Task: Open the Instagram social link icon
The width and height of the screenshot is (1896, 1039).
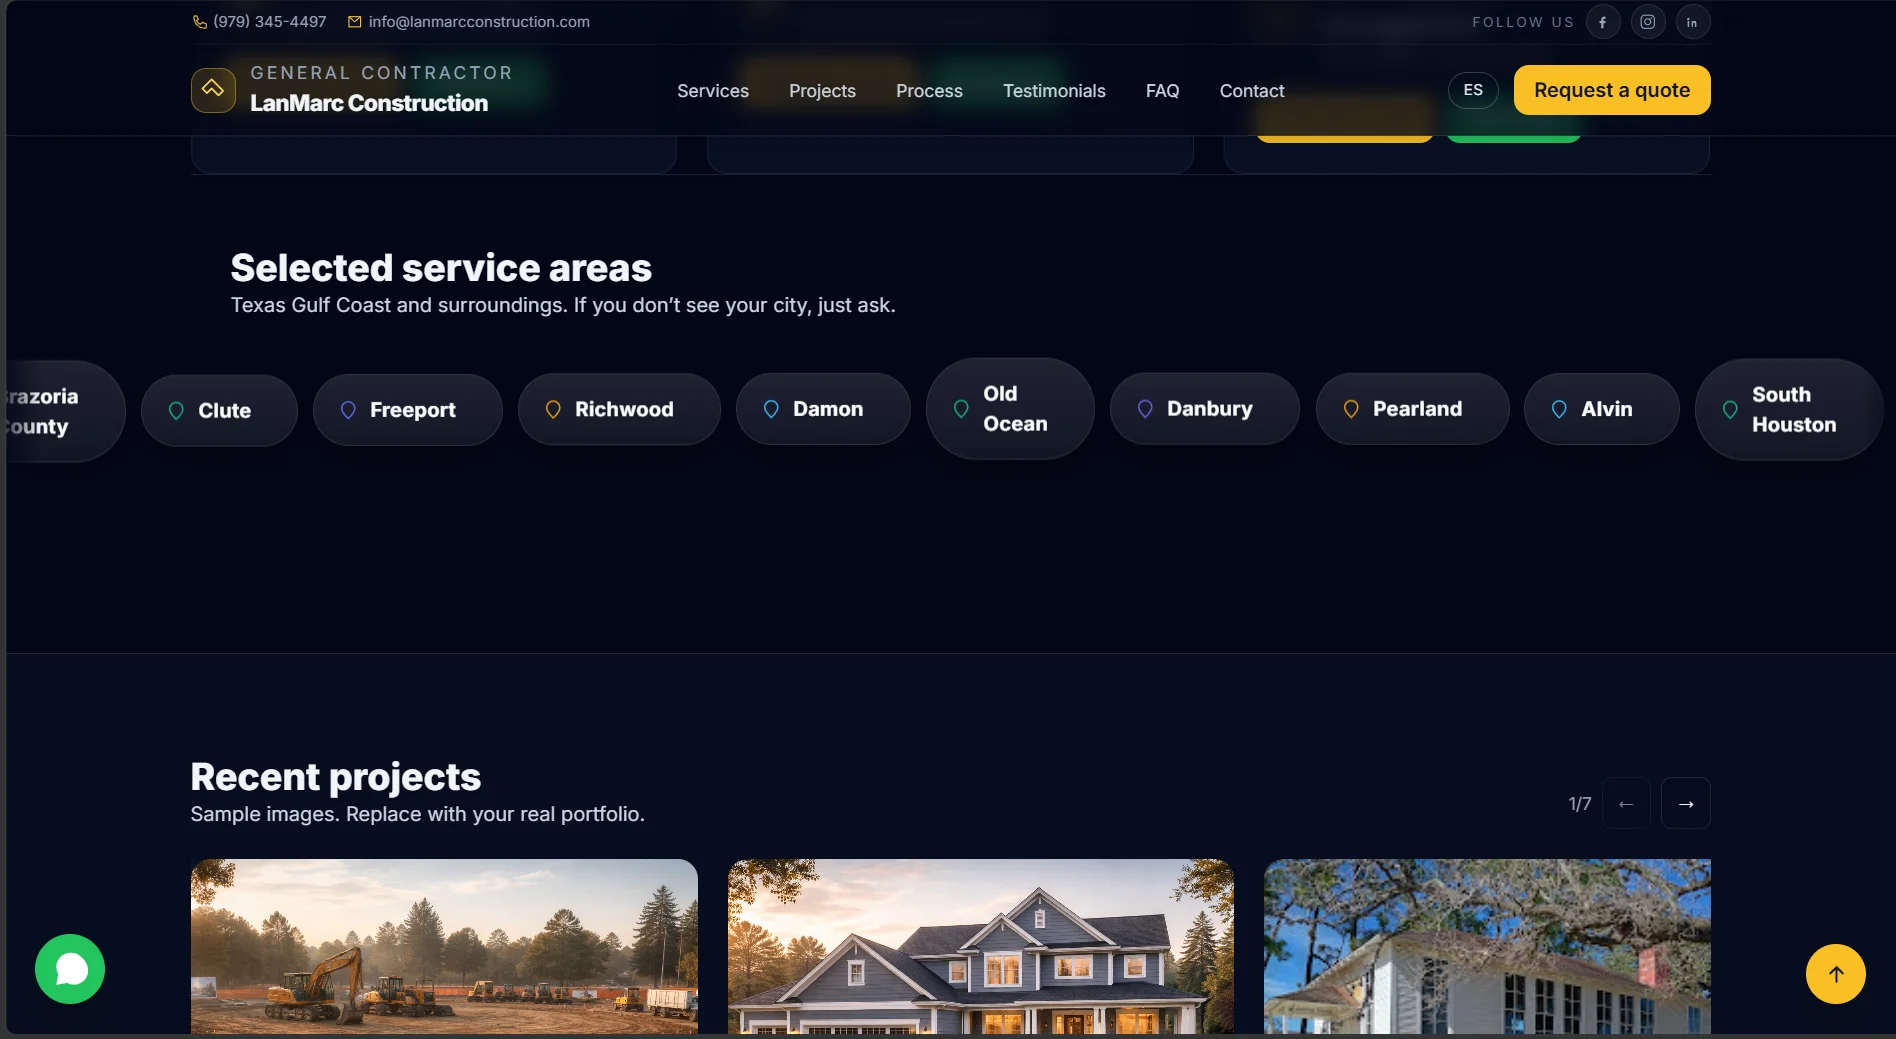Action: 1647,22
